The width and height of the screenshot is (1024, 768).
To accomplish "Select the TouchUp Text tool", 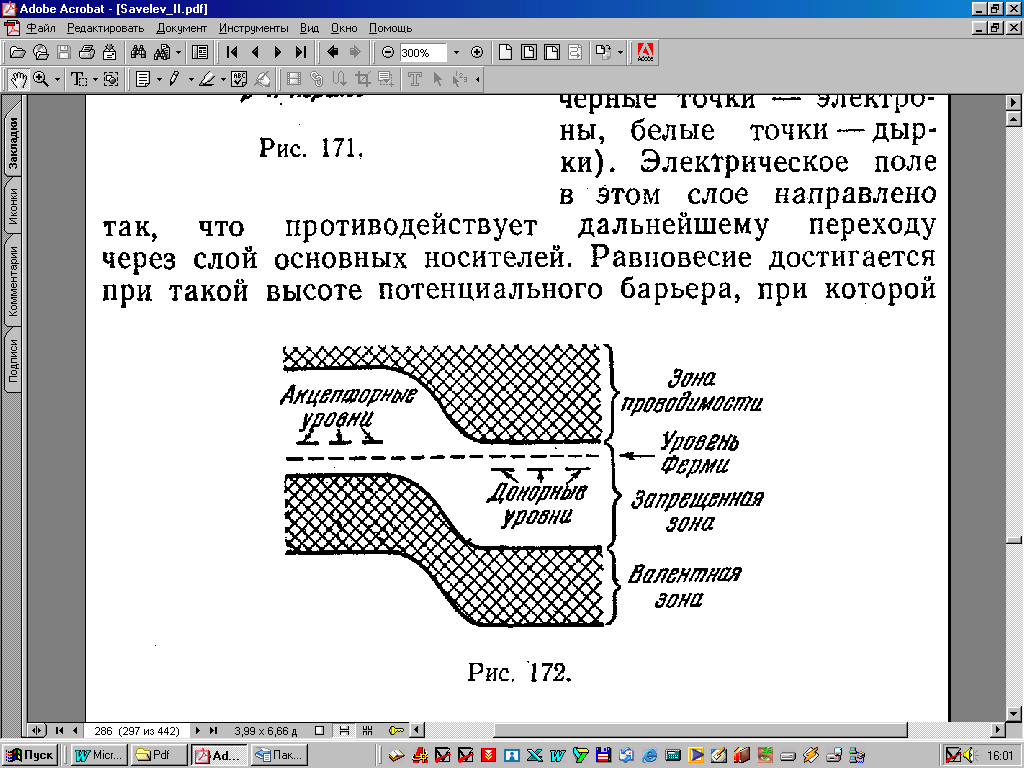I will [x=414, y=80].
